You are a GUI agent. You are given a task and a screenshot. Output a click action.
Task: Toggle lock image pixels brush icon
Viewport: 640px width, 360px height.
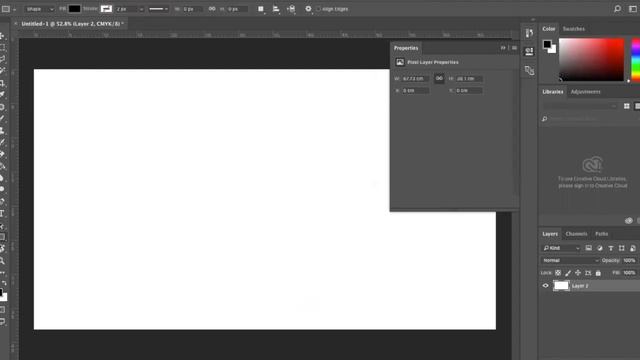tap(568, 273)
